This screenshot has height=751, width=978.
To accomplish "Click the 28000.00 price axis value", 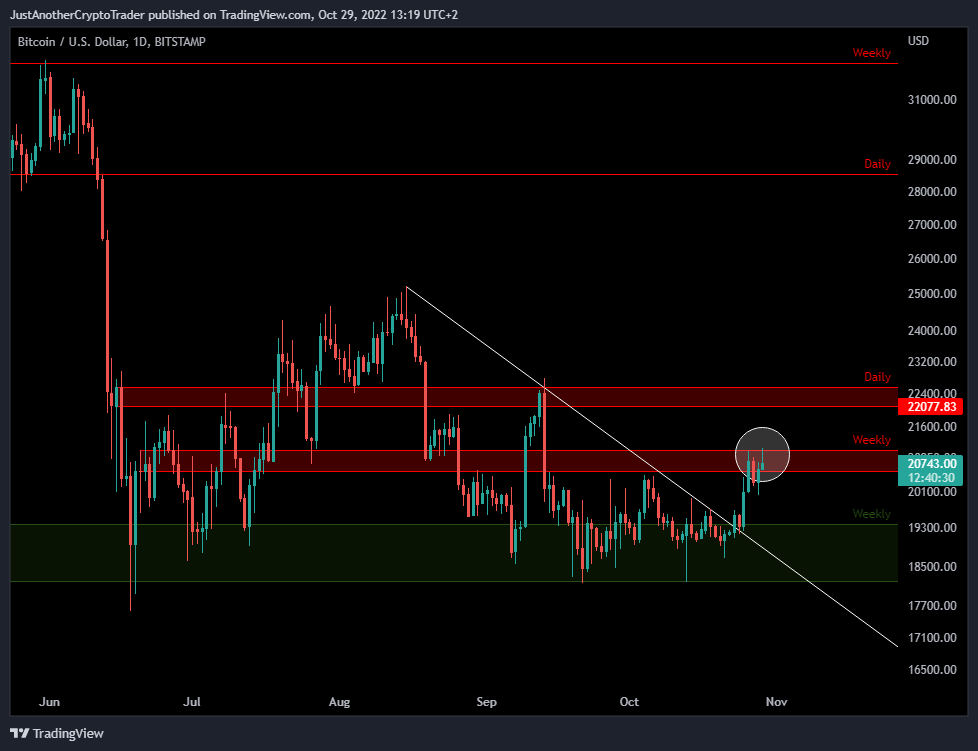I will pyautogui.click(x=932, y=191).
